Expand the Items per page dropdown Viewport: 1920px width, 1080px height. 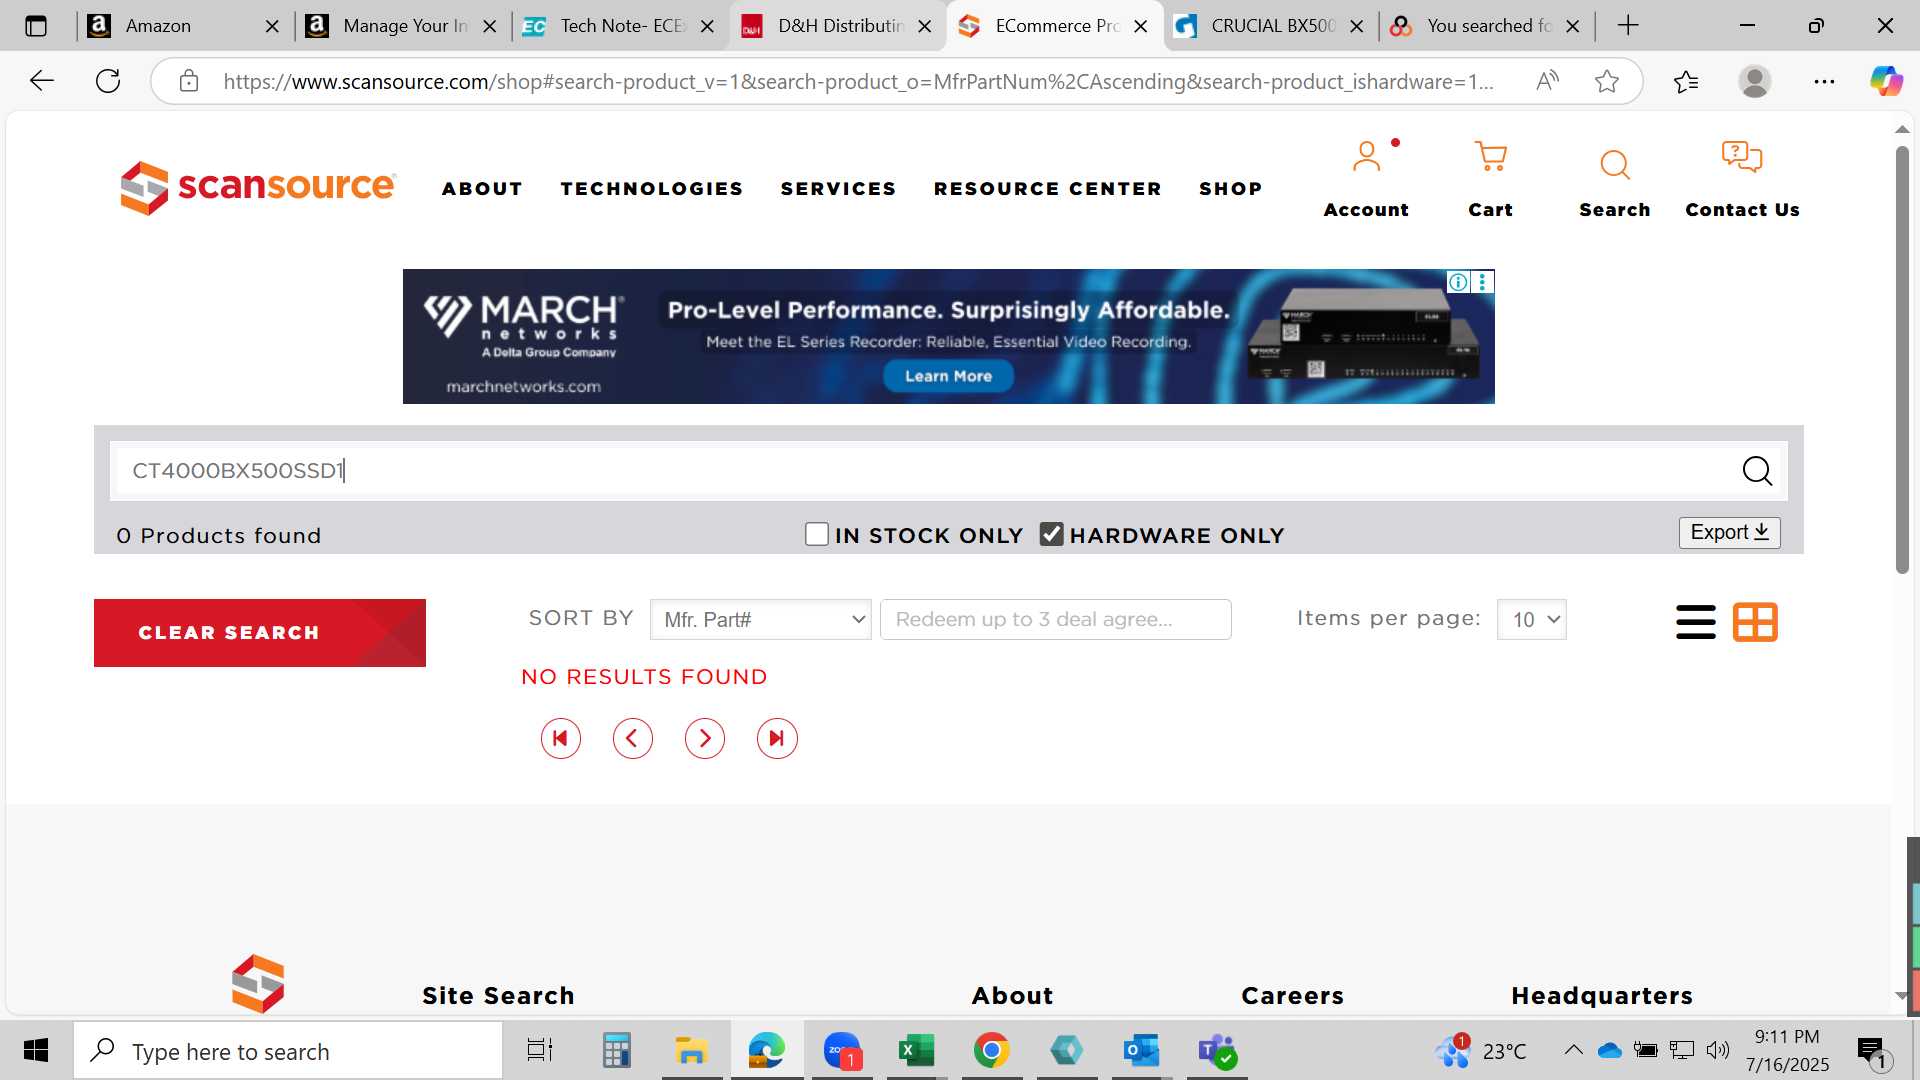coord(1531,619)
